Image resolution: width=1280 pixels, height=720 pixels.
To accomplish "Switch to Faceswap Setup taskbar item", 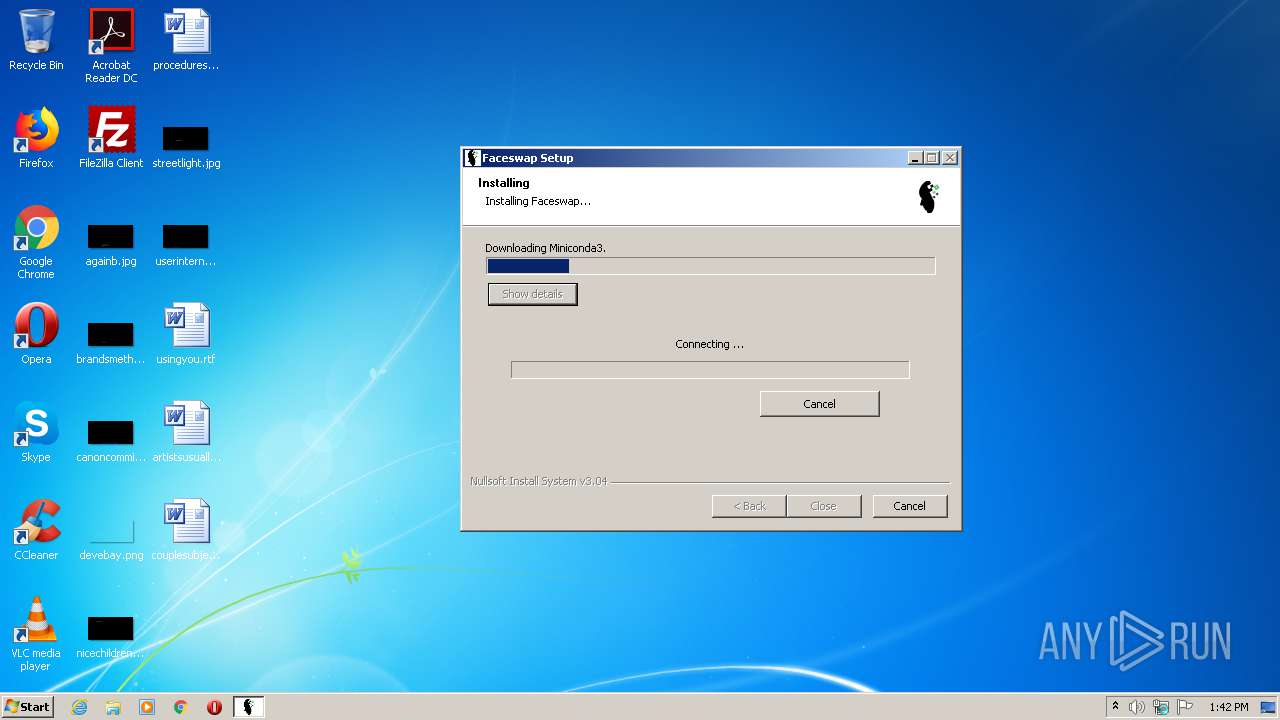I will (x=249, y=707).
